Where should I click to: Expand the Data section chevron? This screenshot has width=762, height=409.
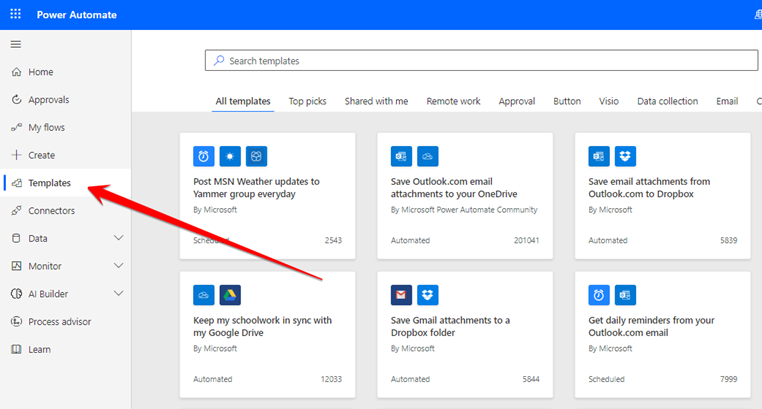[x=119, y=238]
